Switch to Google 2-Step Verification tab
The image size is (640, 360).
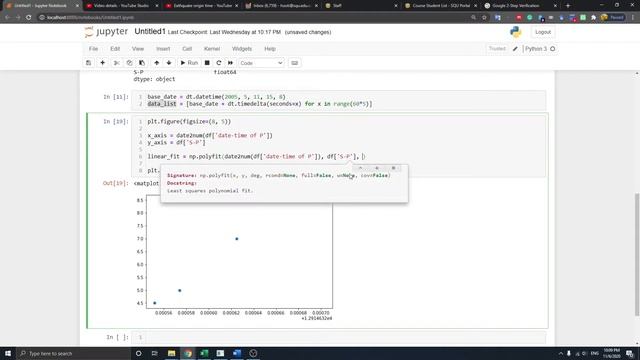pos(520,6)
